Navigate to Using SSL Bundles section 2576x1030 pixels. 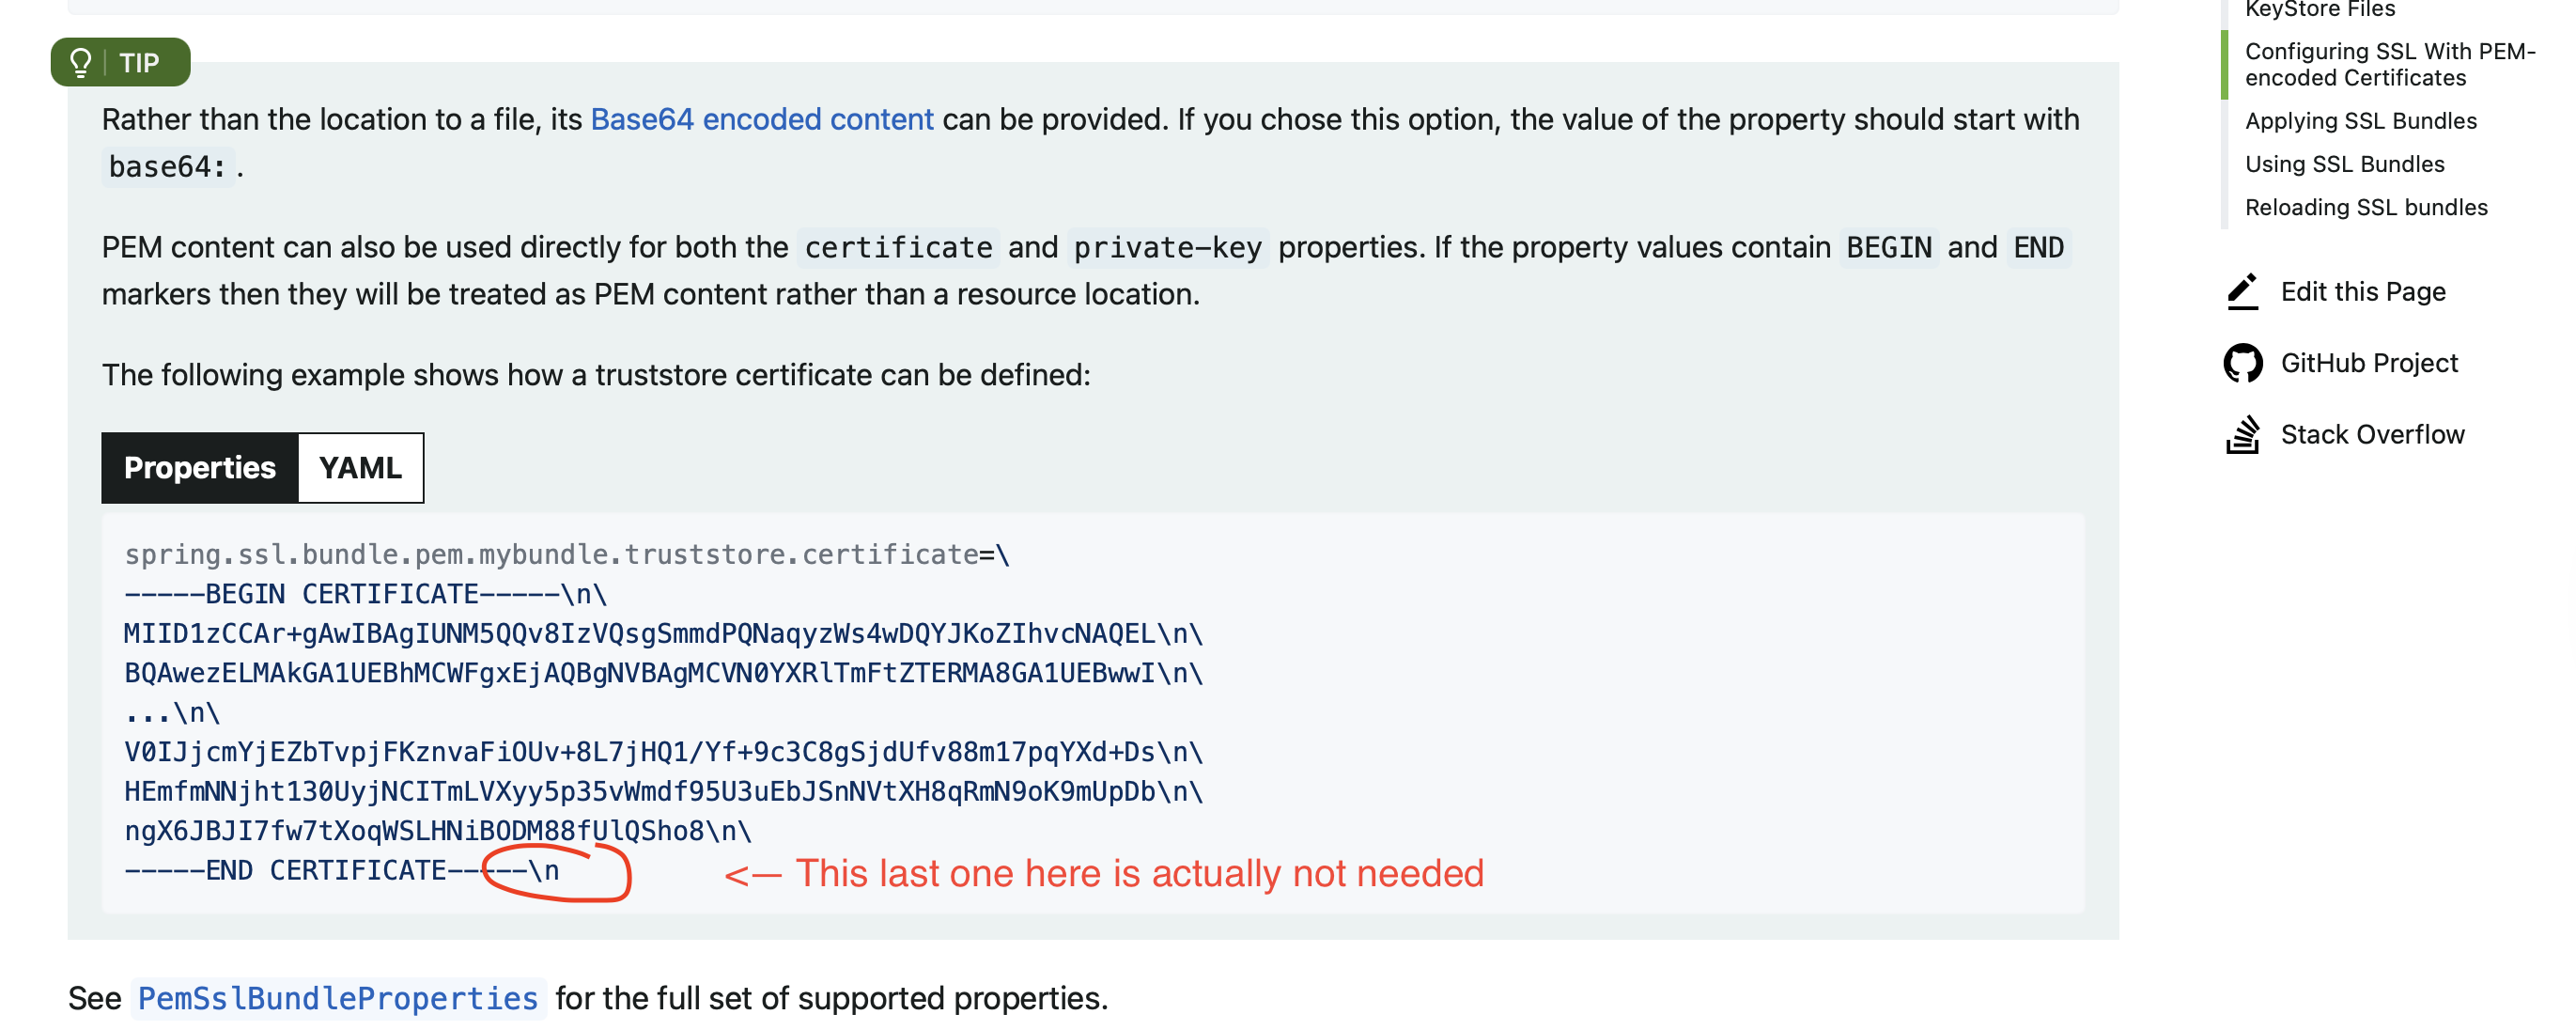(2344, 164)
